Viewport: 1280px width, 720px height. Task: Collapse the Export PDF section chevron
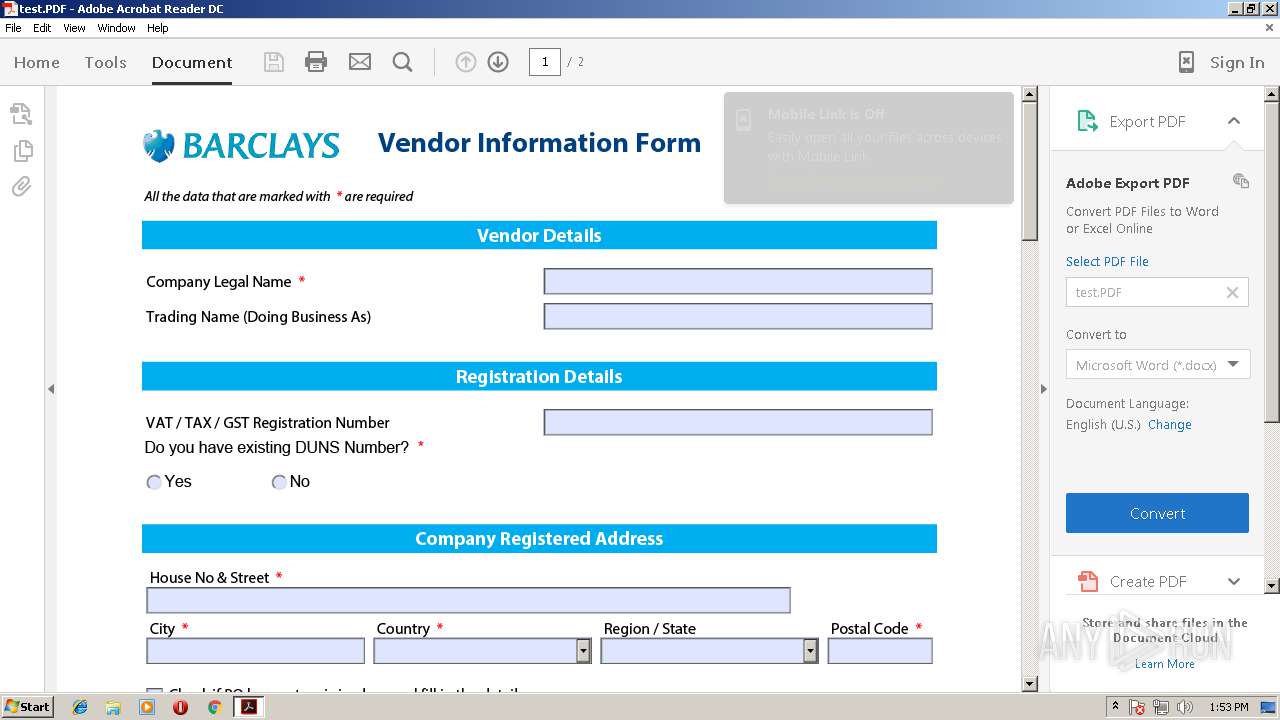pyautogui.click(x=1234, y=121)
